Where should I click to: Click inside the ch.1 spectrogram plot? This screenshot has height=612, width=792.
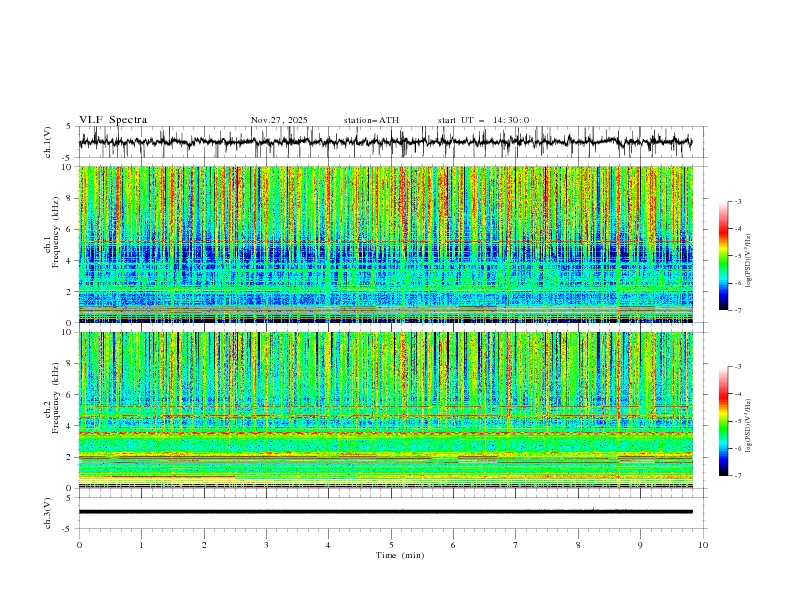click(390, 244)
